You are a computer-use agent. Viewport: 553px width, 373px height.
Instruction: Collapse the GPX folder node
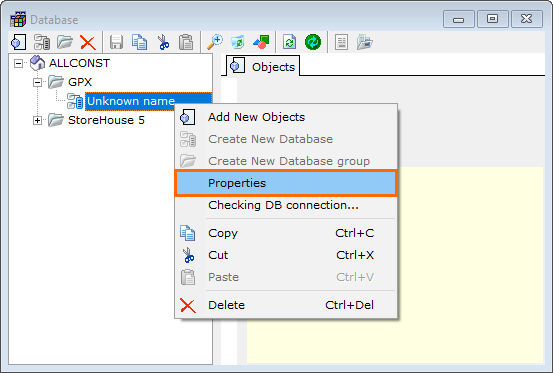point(37,82)
